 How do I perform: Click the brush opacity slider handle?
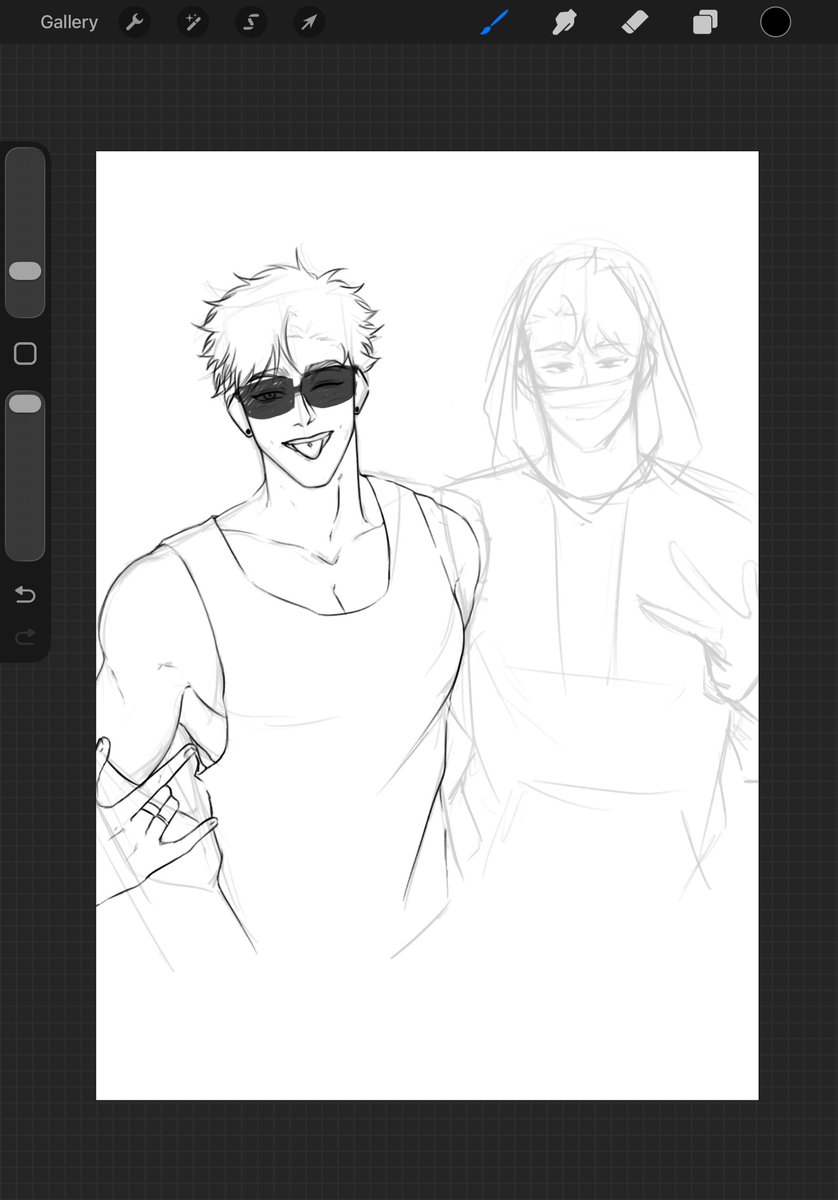coord(25,404)
